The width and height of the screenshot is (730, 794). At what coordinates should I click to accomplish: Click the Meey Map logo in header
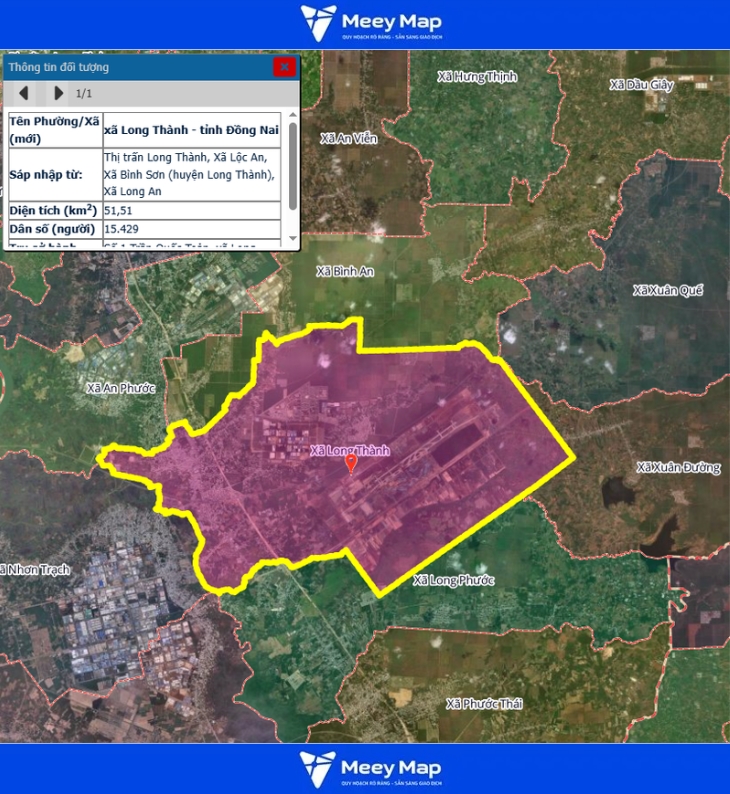coord(370,24)
